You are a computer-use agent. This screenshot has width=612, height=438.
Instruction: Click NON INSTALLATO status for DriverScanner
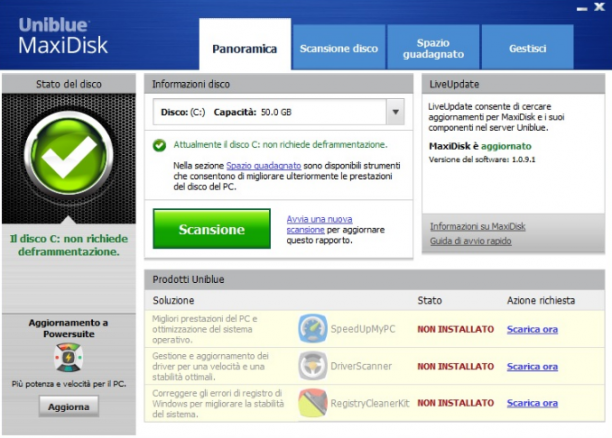455,367
